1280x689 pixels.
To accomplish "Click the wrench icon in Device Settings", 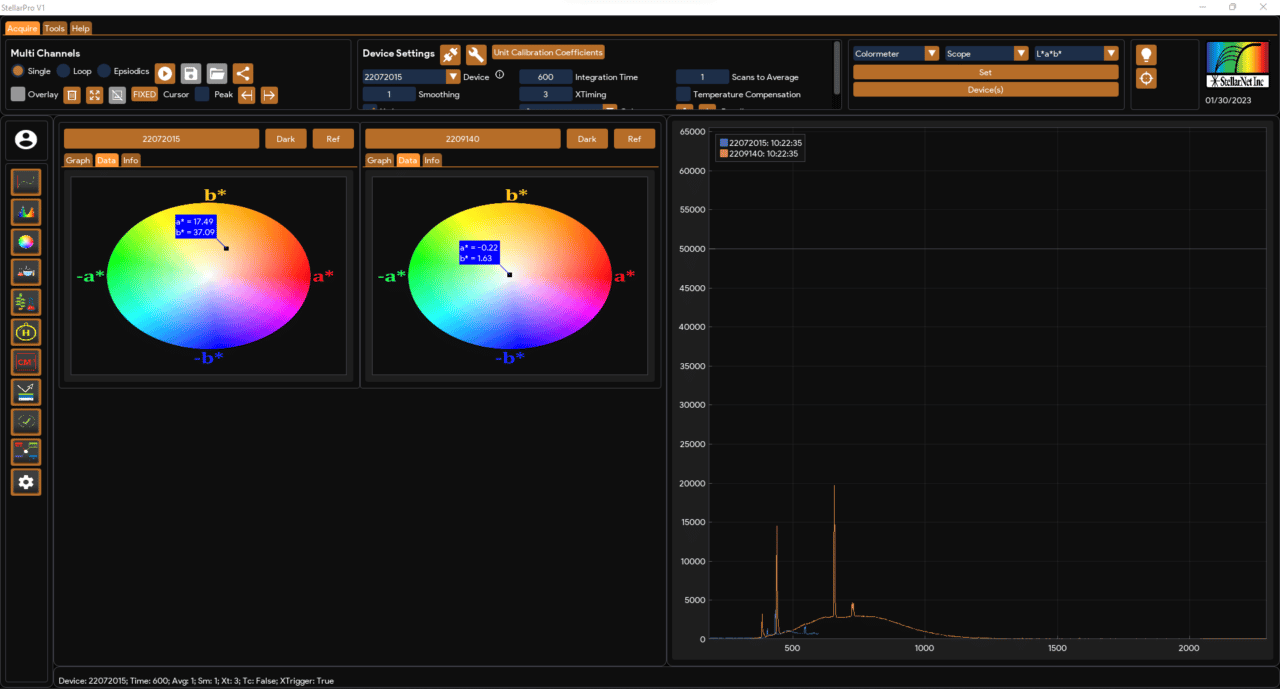I will pyautogui.click(x=475, y=53).
